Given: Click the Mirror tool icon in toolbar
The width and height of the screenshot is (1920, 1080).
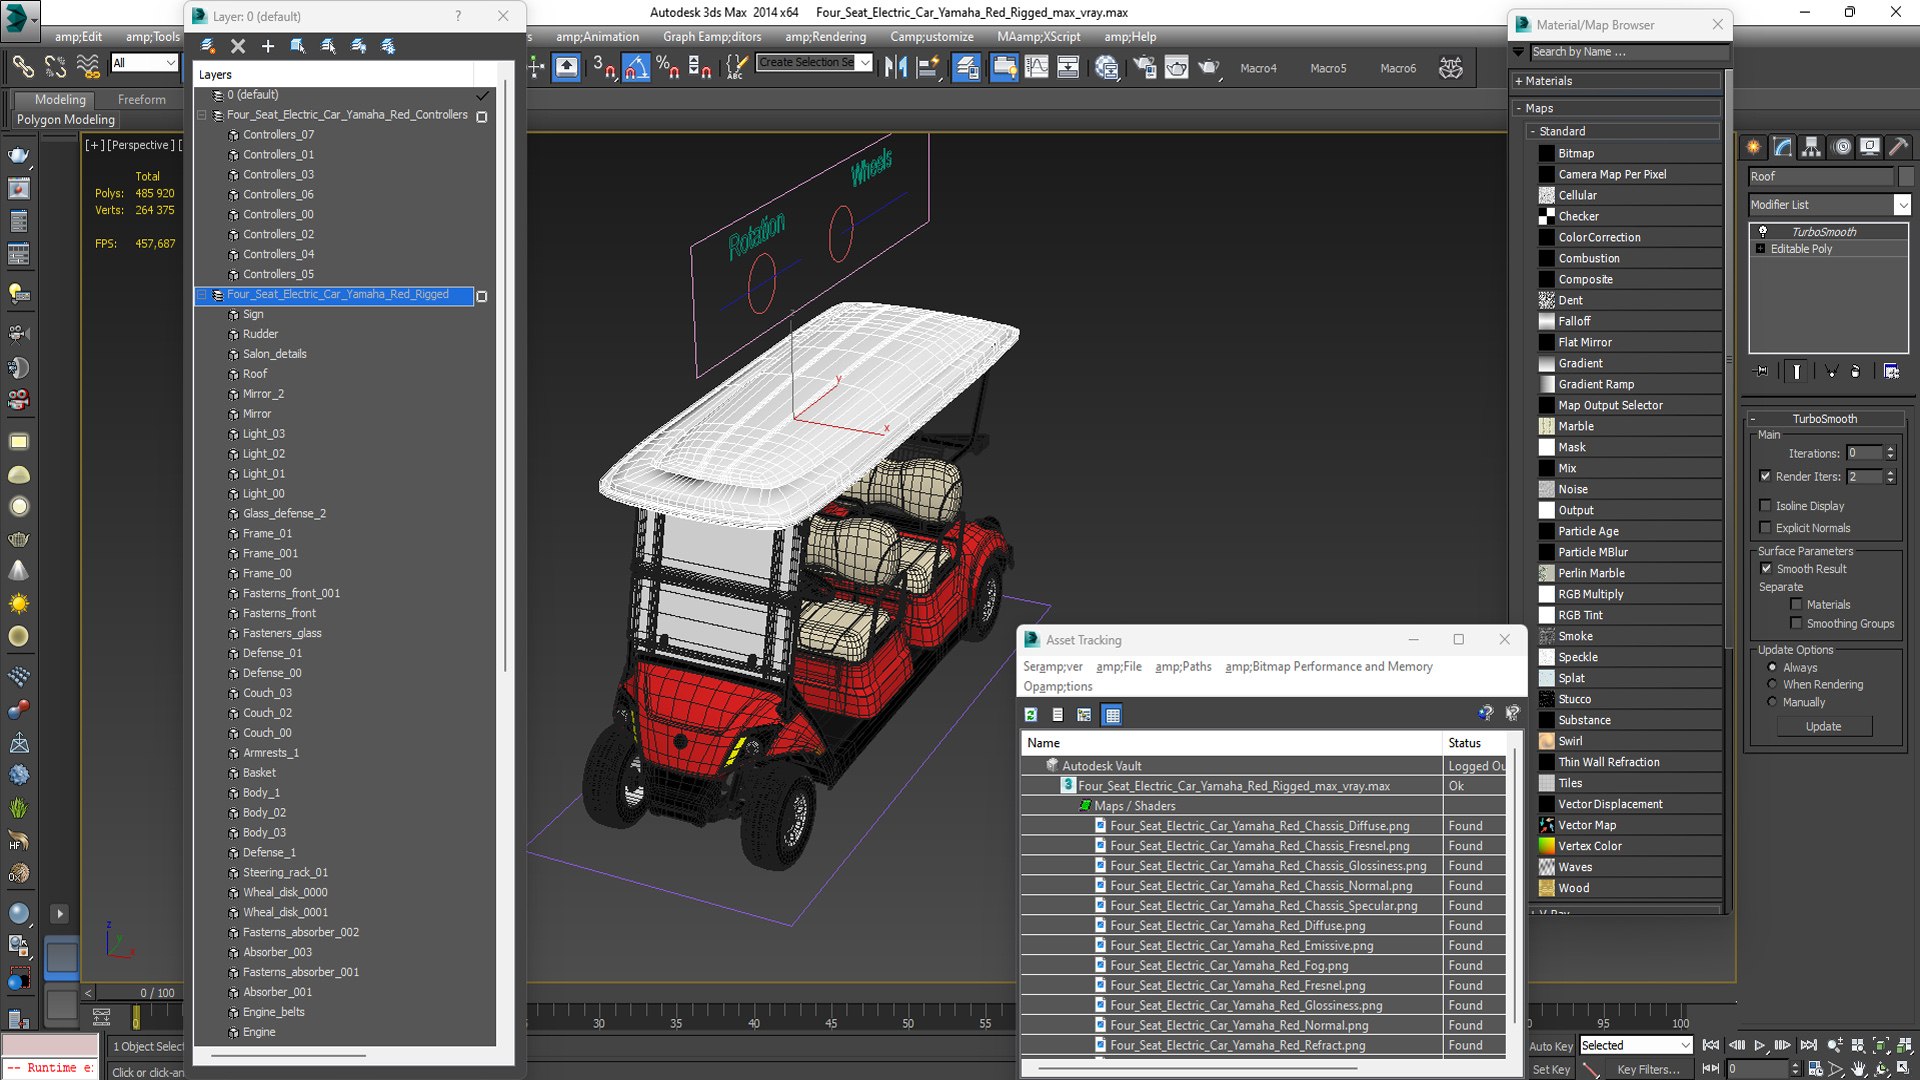Looking at the screenshot, I should point(896,67).
